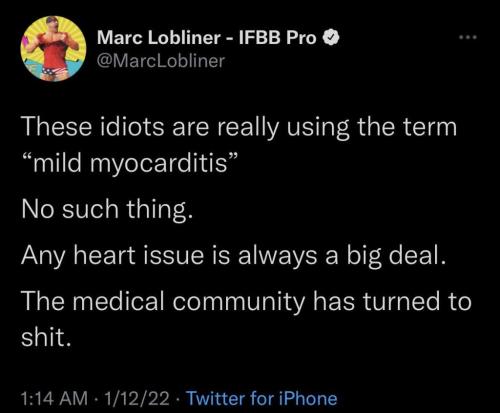Viewport: 500px width, 413px height.
Task: Click the word term ending first line
Action: pyautogui.click(x=430, y=128)
